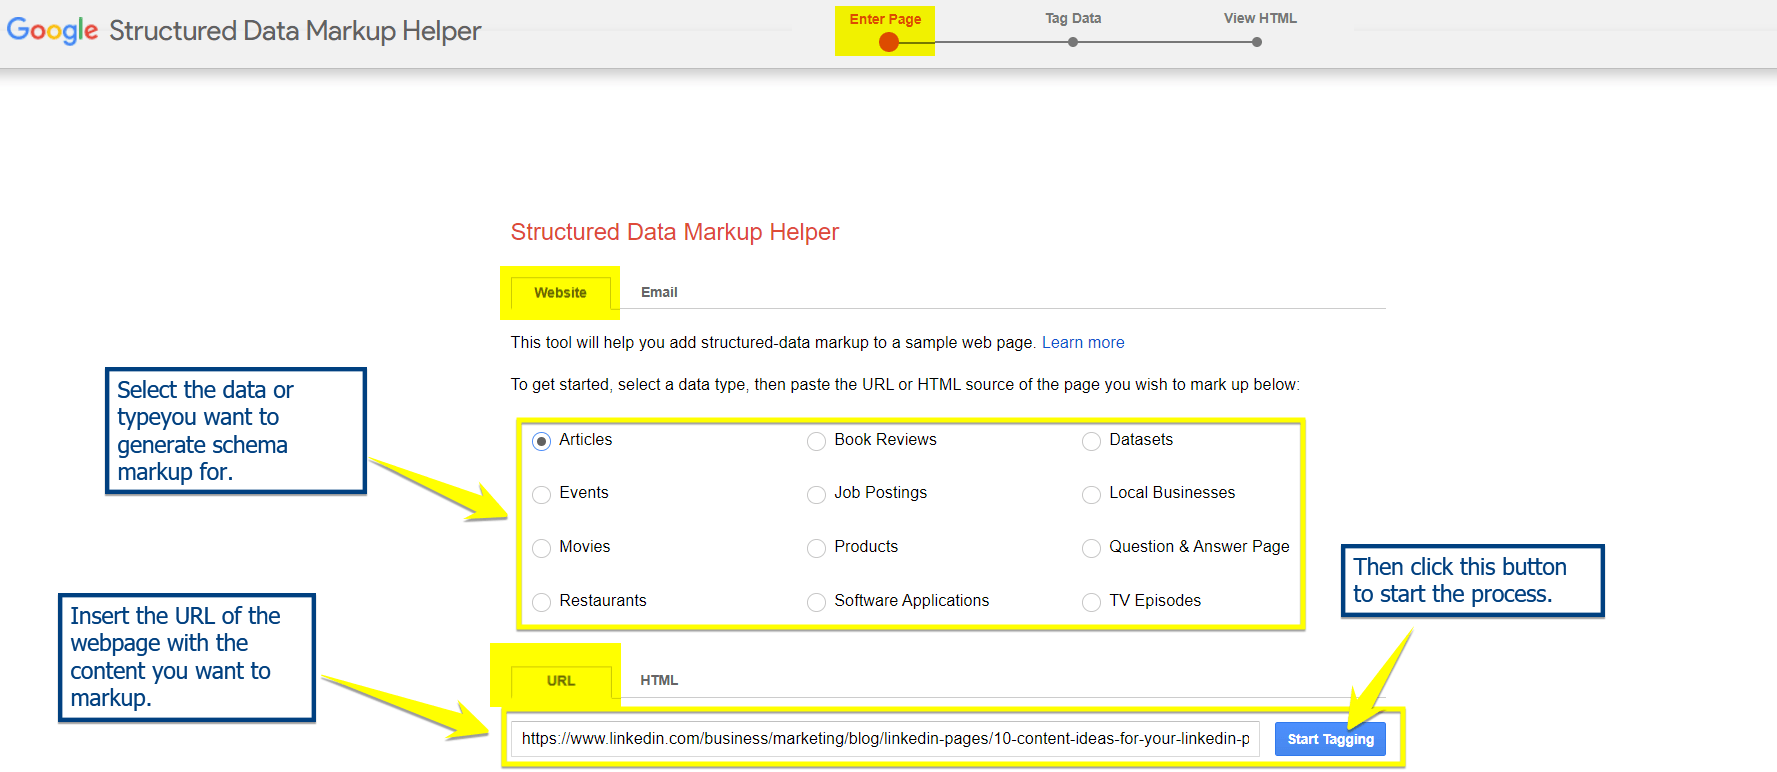Viewport: 1777px width, 772px height.
Task: Click the View HTML progress step dot
Action: [1257, 42]
